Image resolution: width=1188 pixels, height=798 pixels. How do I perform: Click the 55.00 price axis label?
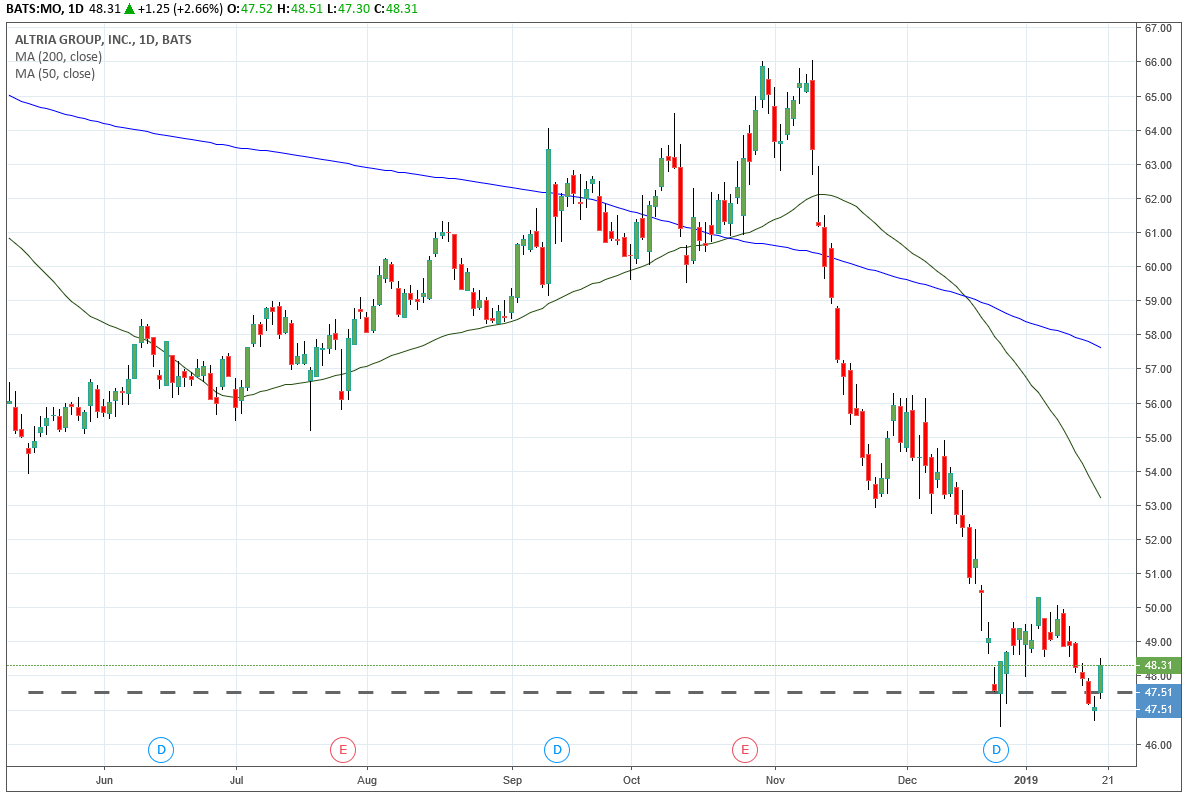click(1158, 438)
